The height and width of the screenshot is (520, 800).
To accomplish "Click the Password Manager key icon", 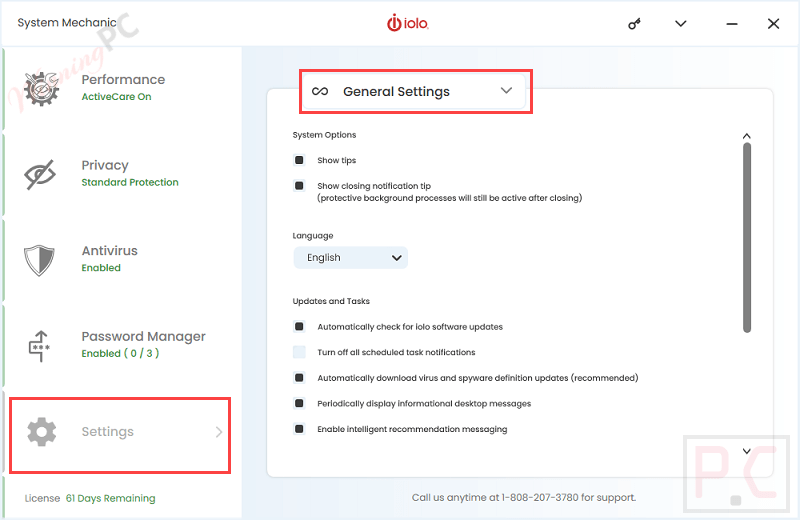I will point(39,345).
